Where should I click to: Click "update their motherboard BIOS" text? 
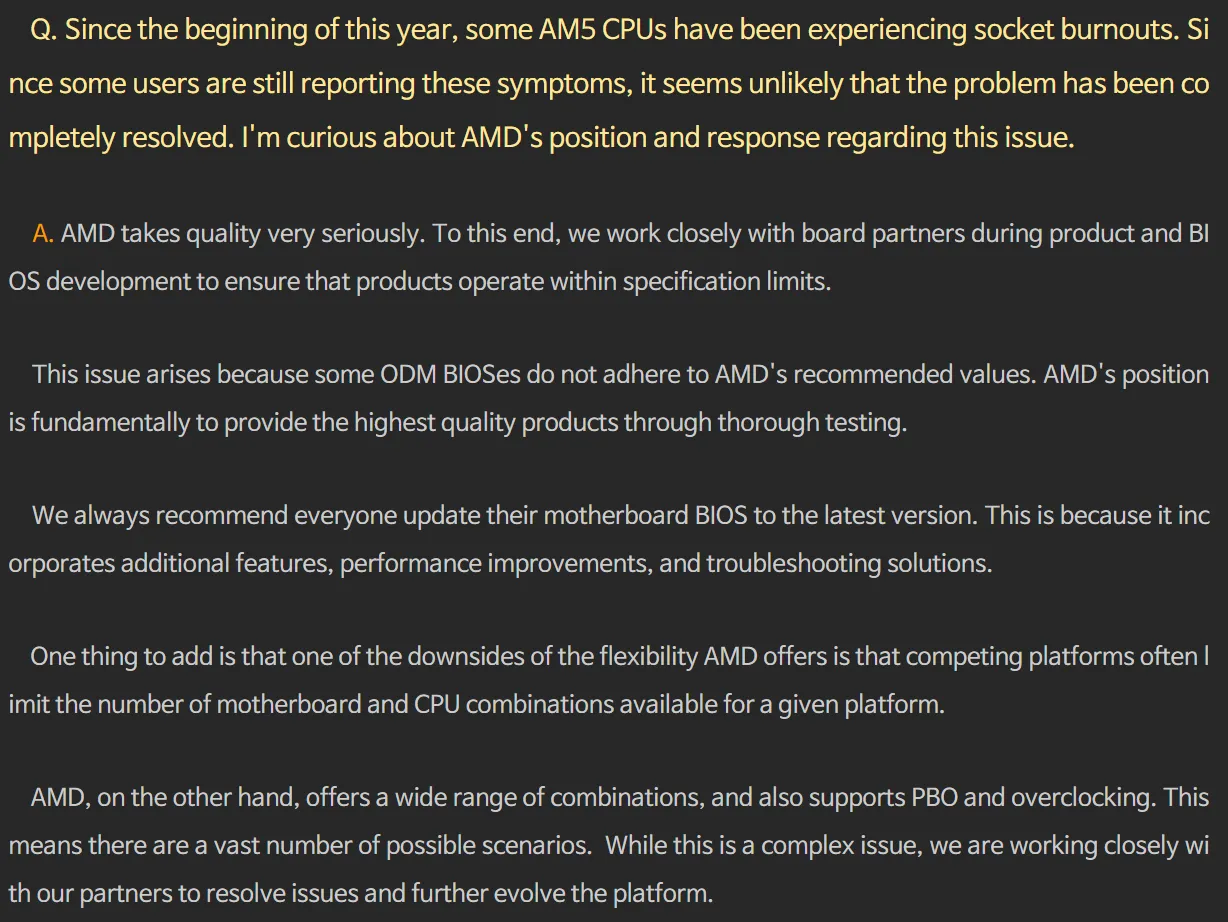tap(568, 517)
